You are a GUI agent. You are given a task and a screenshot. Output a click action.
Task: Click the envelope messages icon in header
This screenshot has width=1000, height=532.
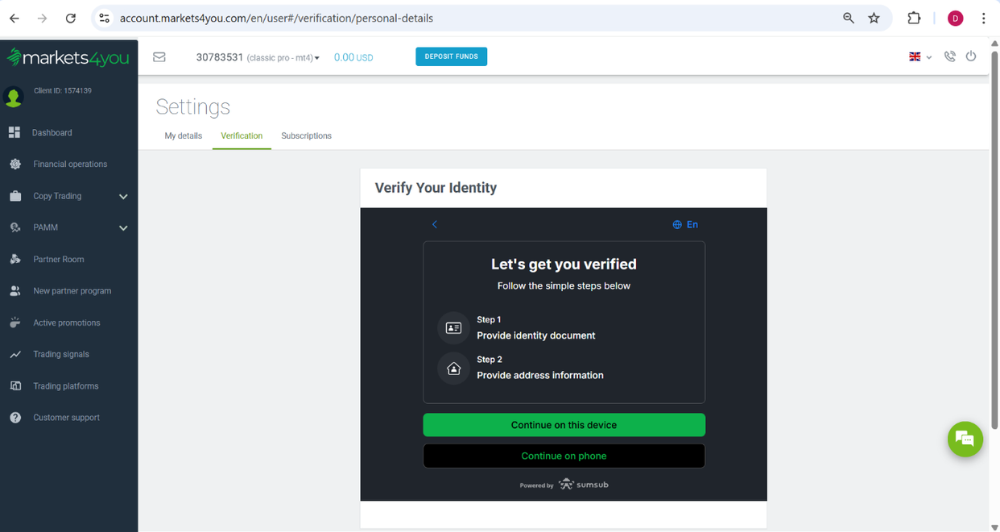click(x=159, y=57)
